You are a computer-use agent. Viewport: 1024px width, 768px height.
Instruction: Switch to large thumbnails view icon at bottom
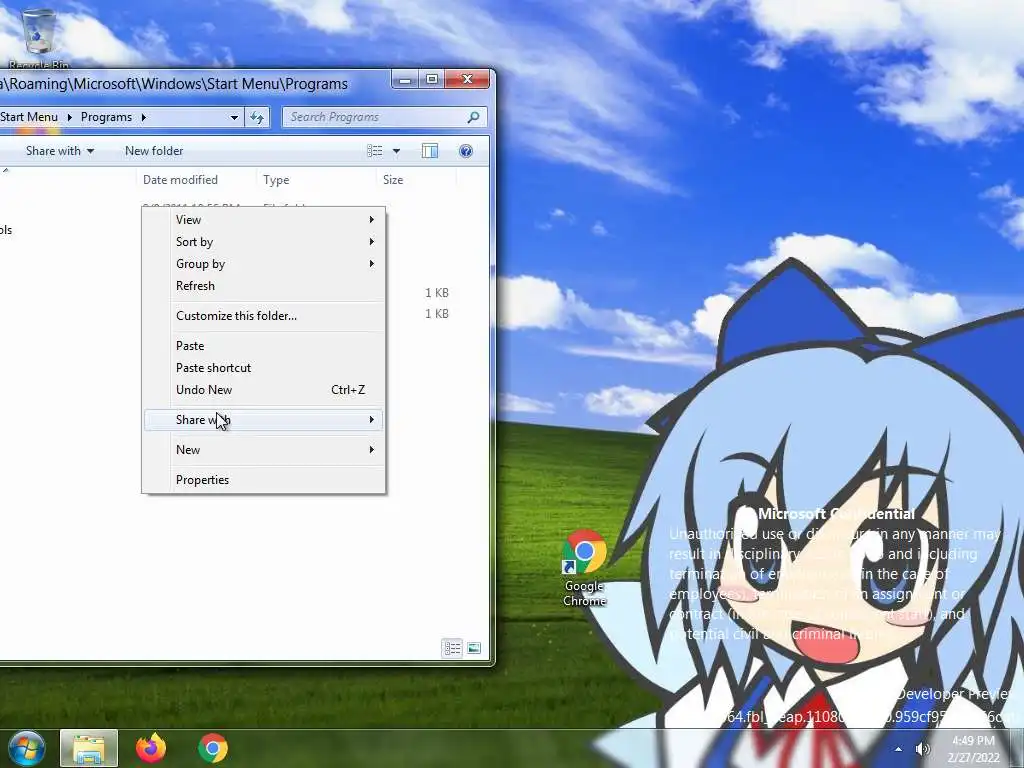tap(474, 648)
